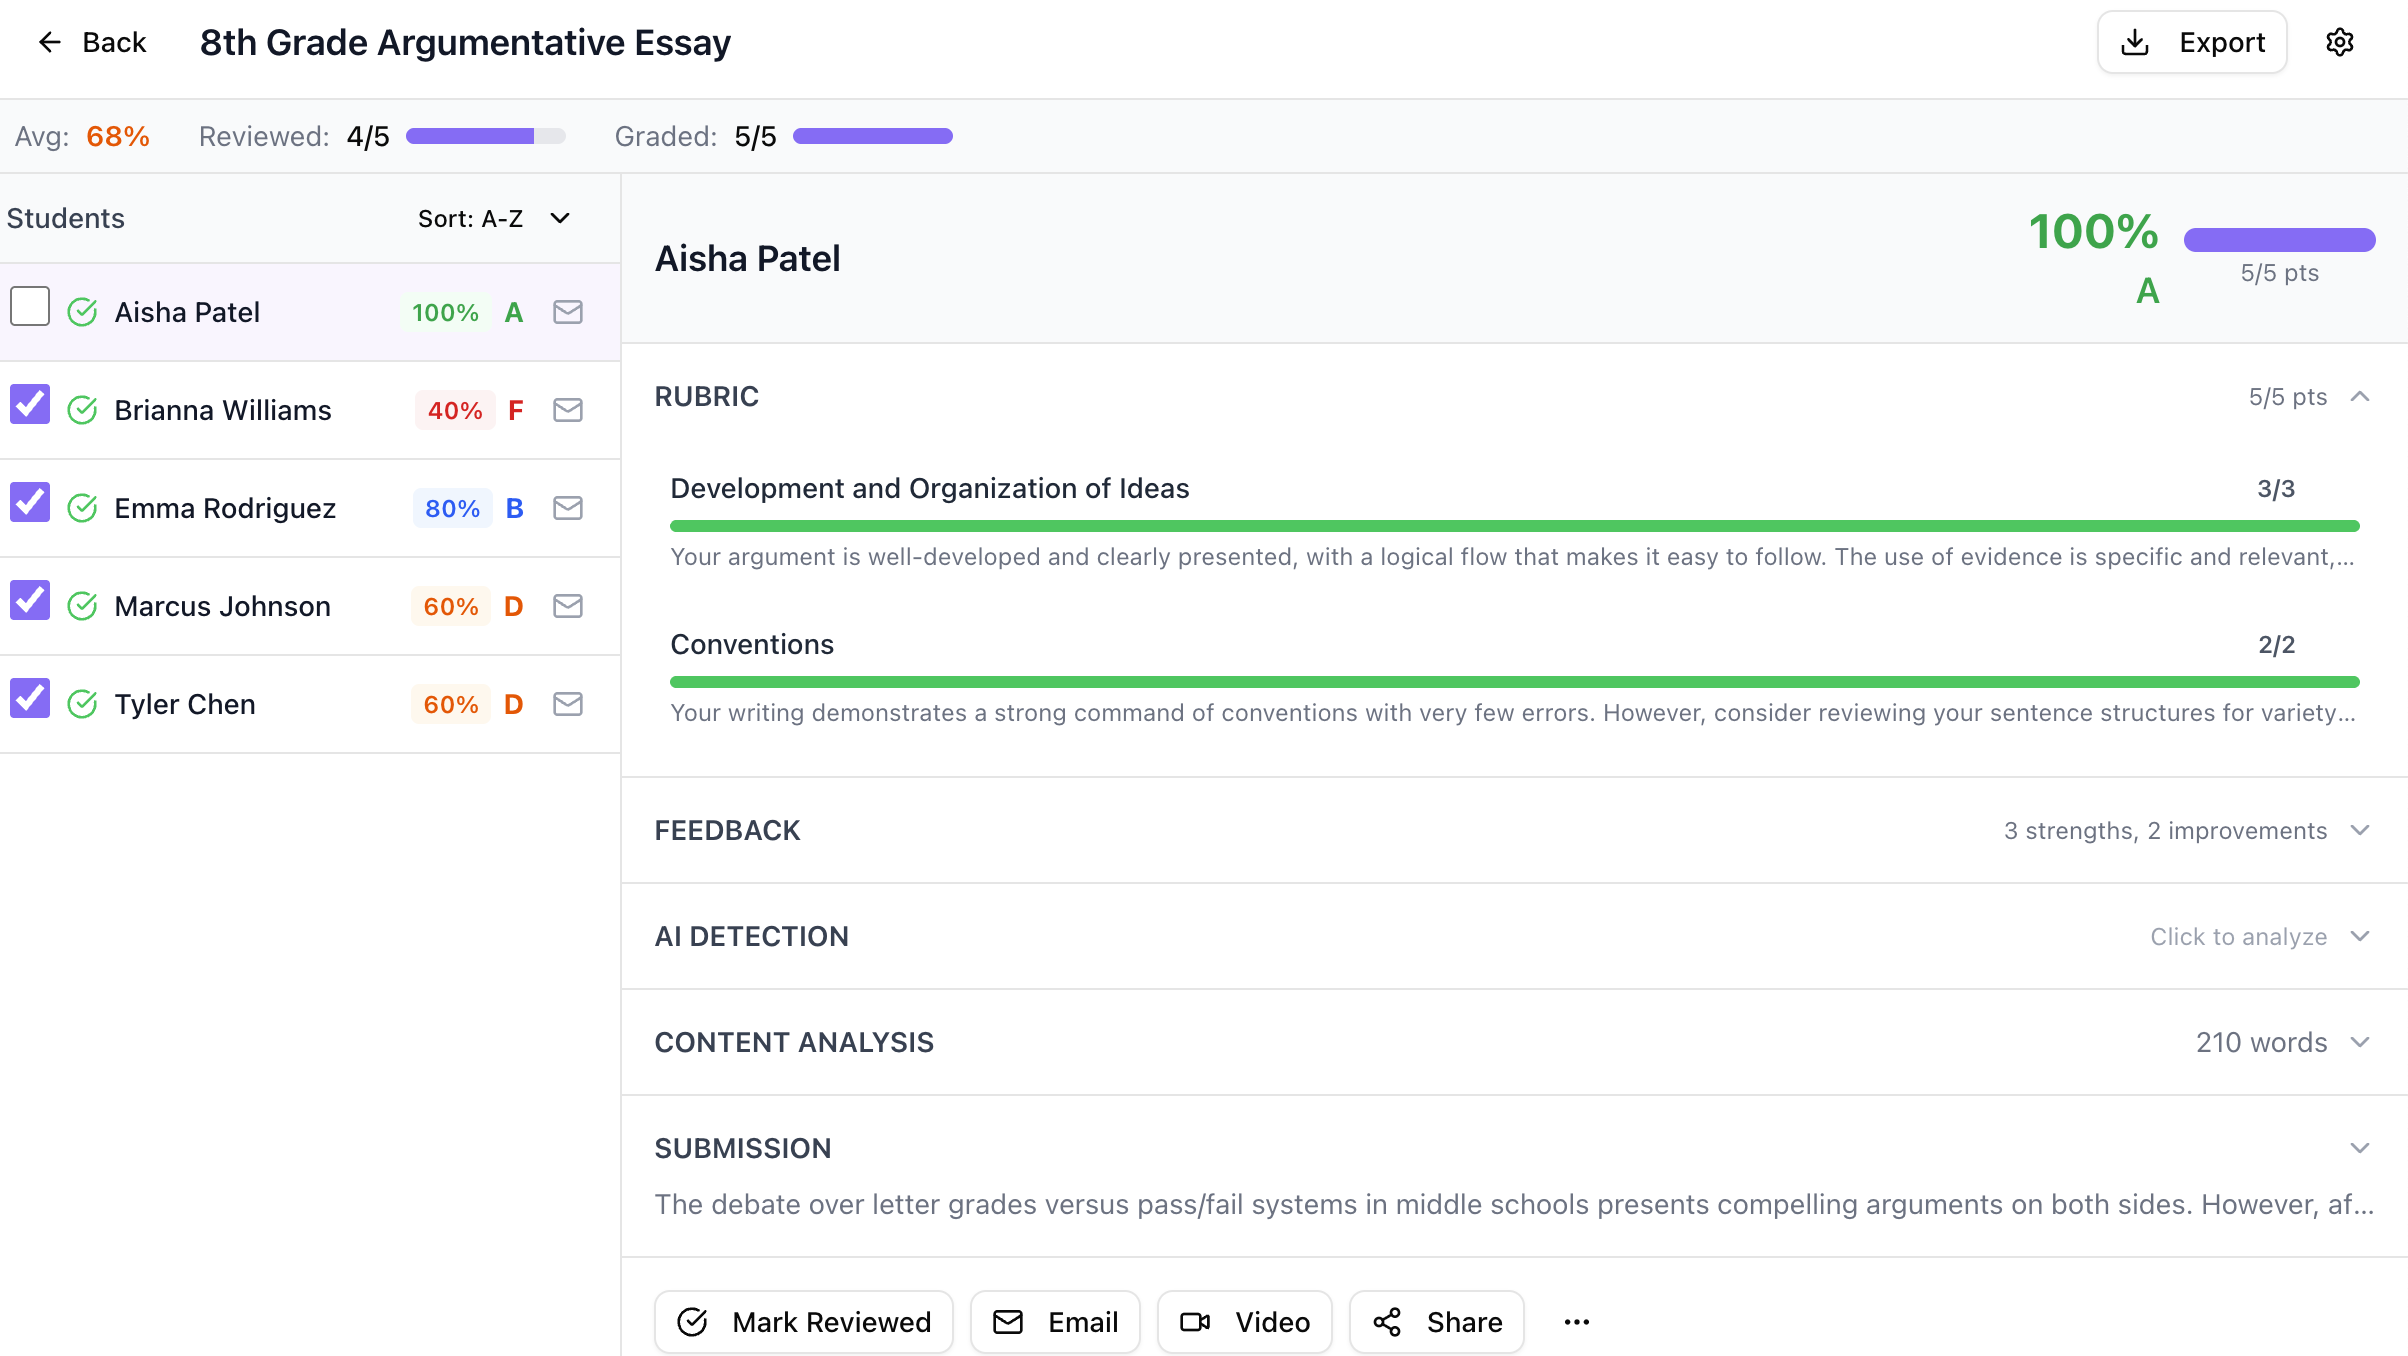Click reviewed checkmark icon beside Tyler Chen

point(82,704)
